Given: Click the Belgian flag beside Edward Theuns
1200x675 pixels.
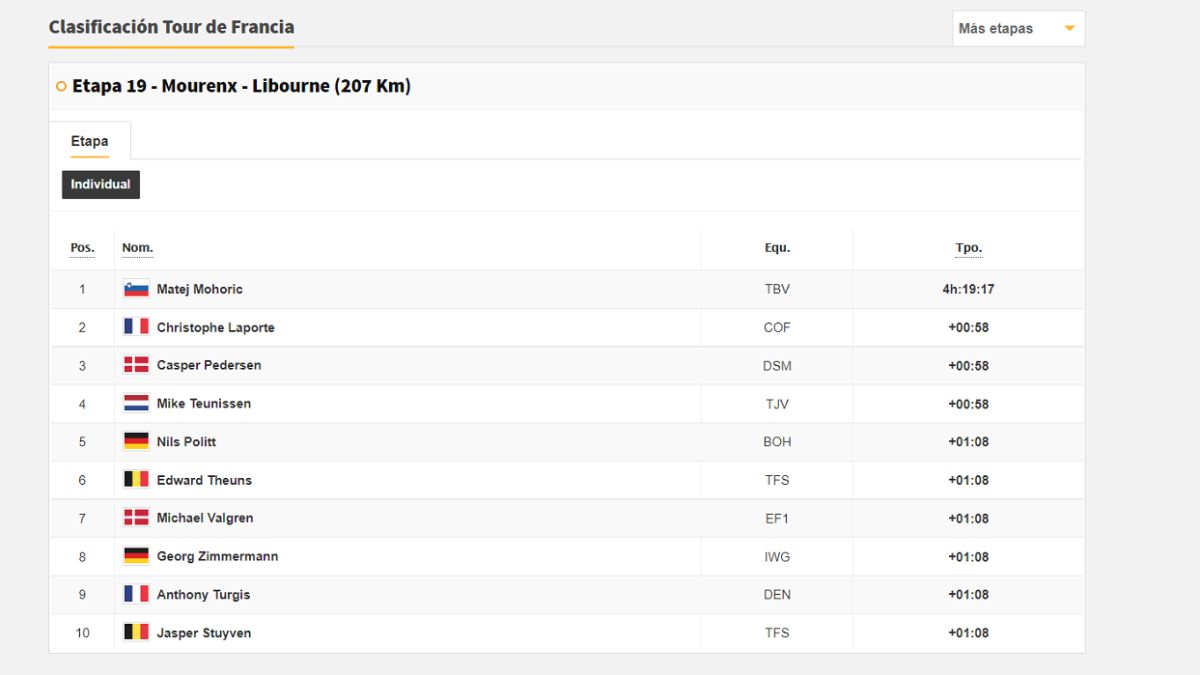Looking at the screenshot, I should coord(136,480).
